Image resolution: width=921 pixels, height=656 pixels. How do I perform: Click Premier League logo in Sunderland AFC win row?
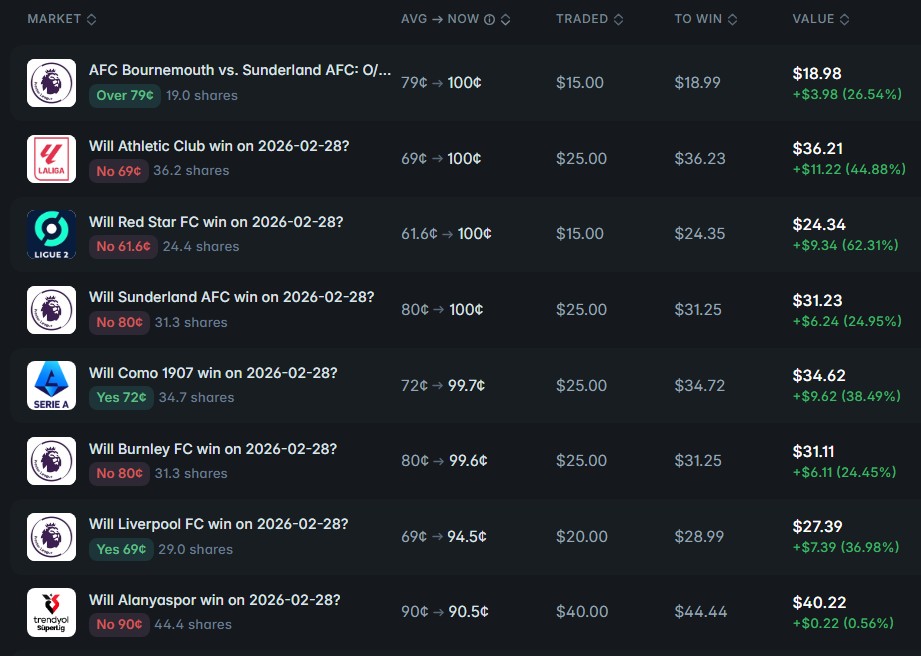[51, 310]
